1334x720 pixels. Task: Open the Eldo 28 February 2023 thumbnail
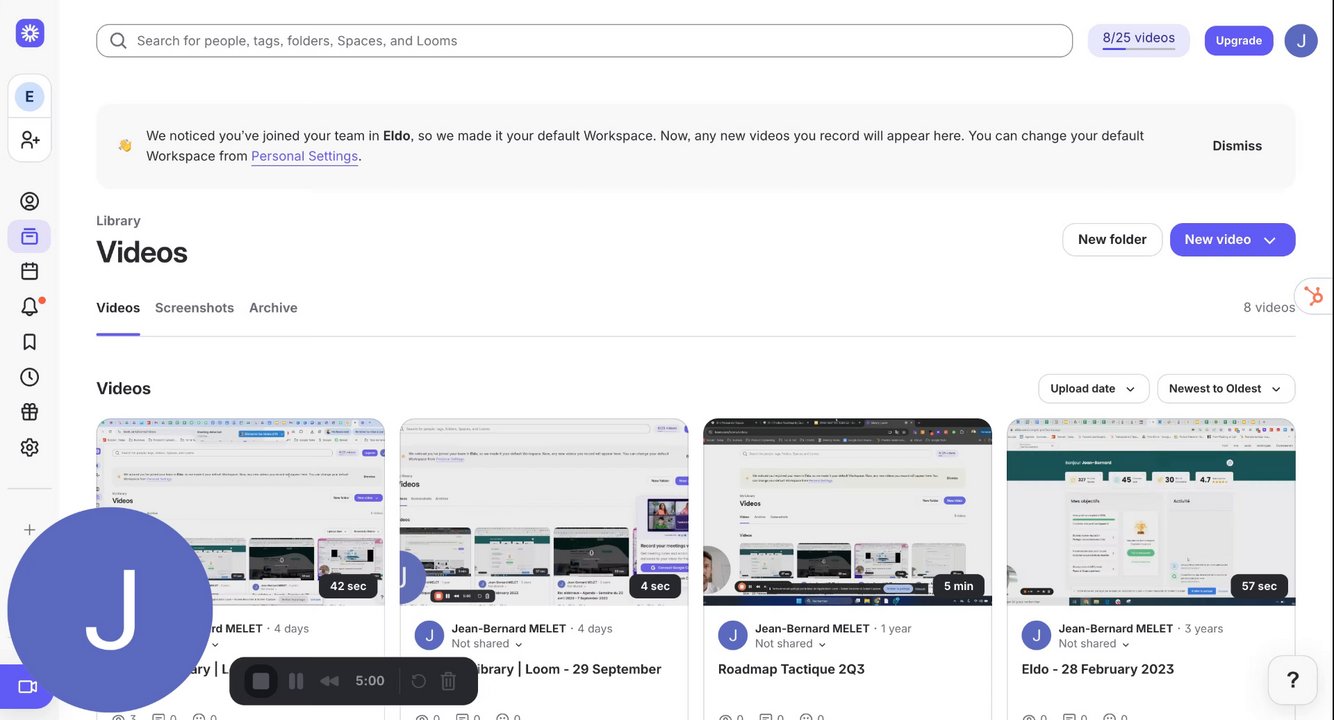pos(1151,512)
